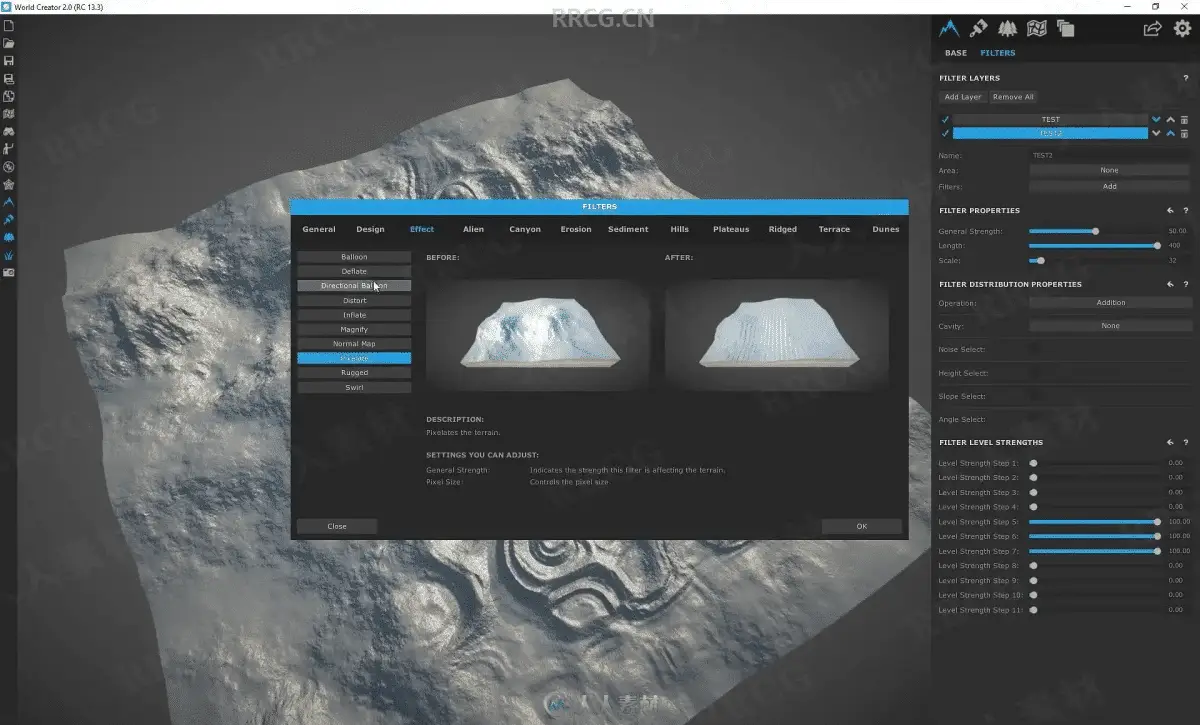Select the Rugged effect filter
The width and height of the screenshot is (1200, 725).
click(354, 373)
